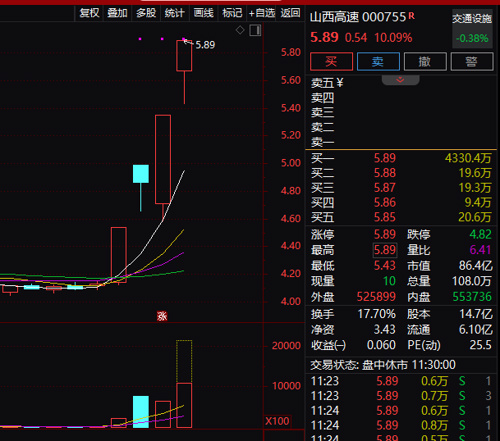This screenshot has height=441, width=500.
Task: Select 多股 multi-stock view
Action: coord(146,13)
